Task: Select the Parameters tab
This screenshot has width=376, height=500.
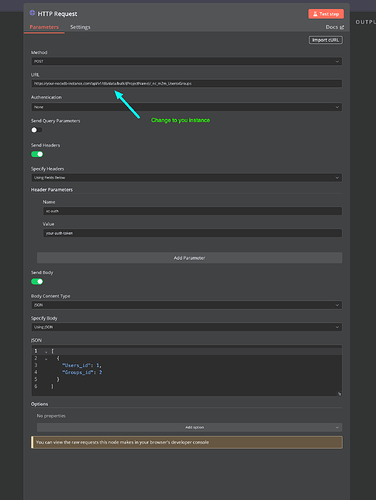Action: [x=44, y=27]
